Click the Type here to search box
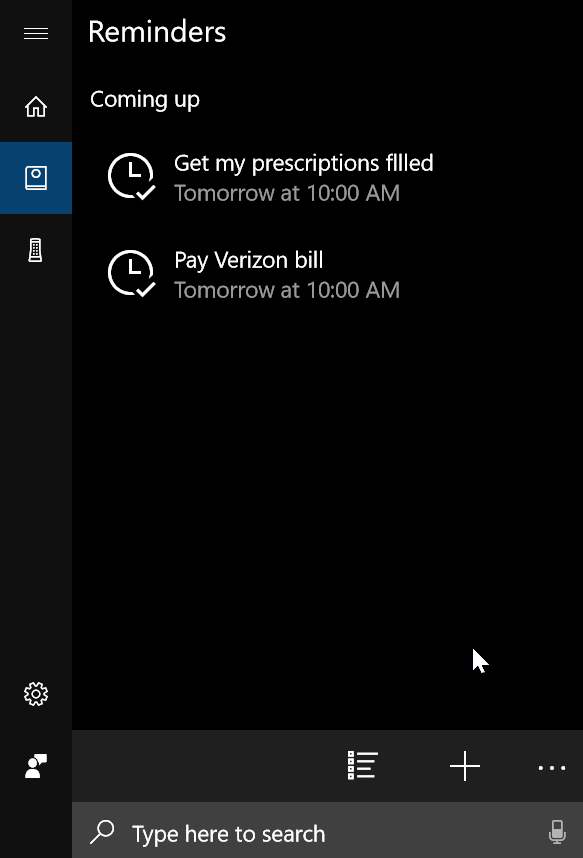 pos(327,833)
